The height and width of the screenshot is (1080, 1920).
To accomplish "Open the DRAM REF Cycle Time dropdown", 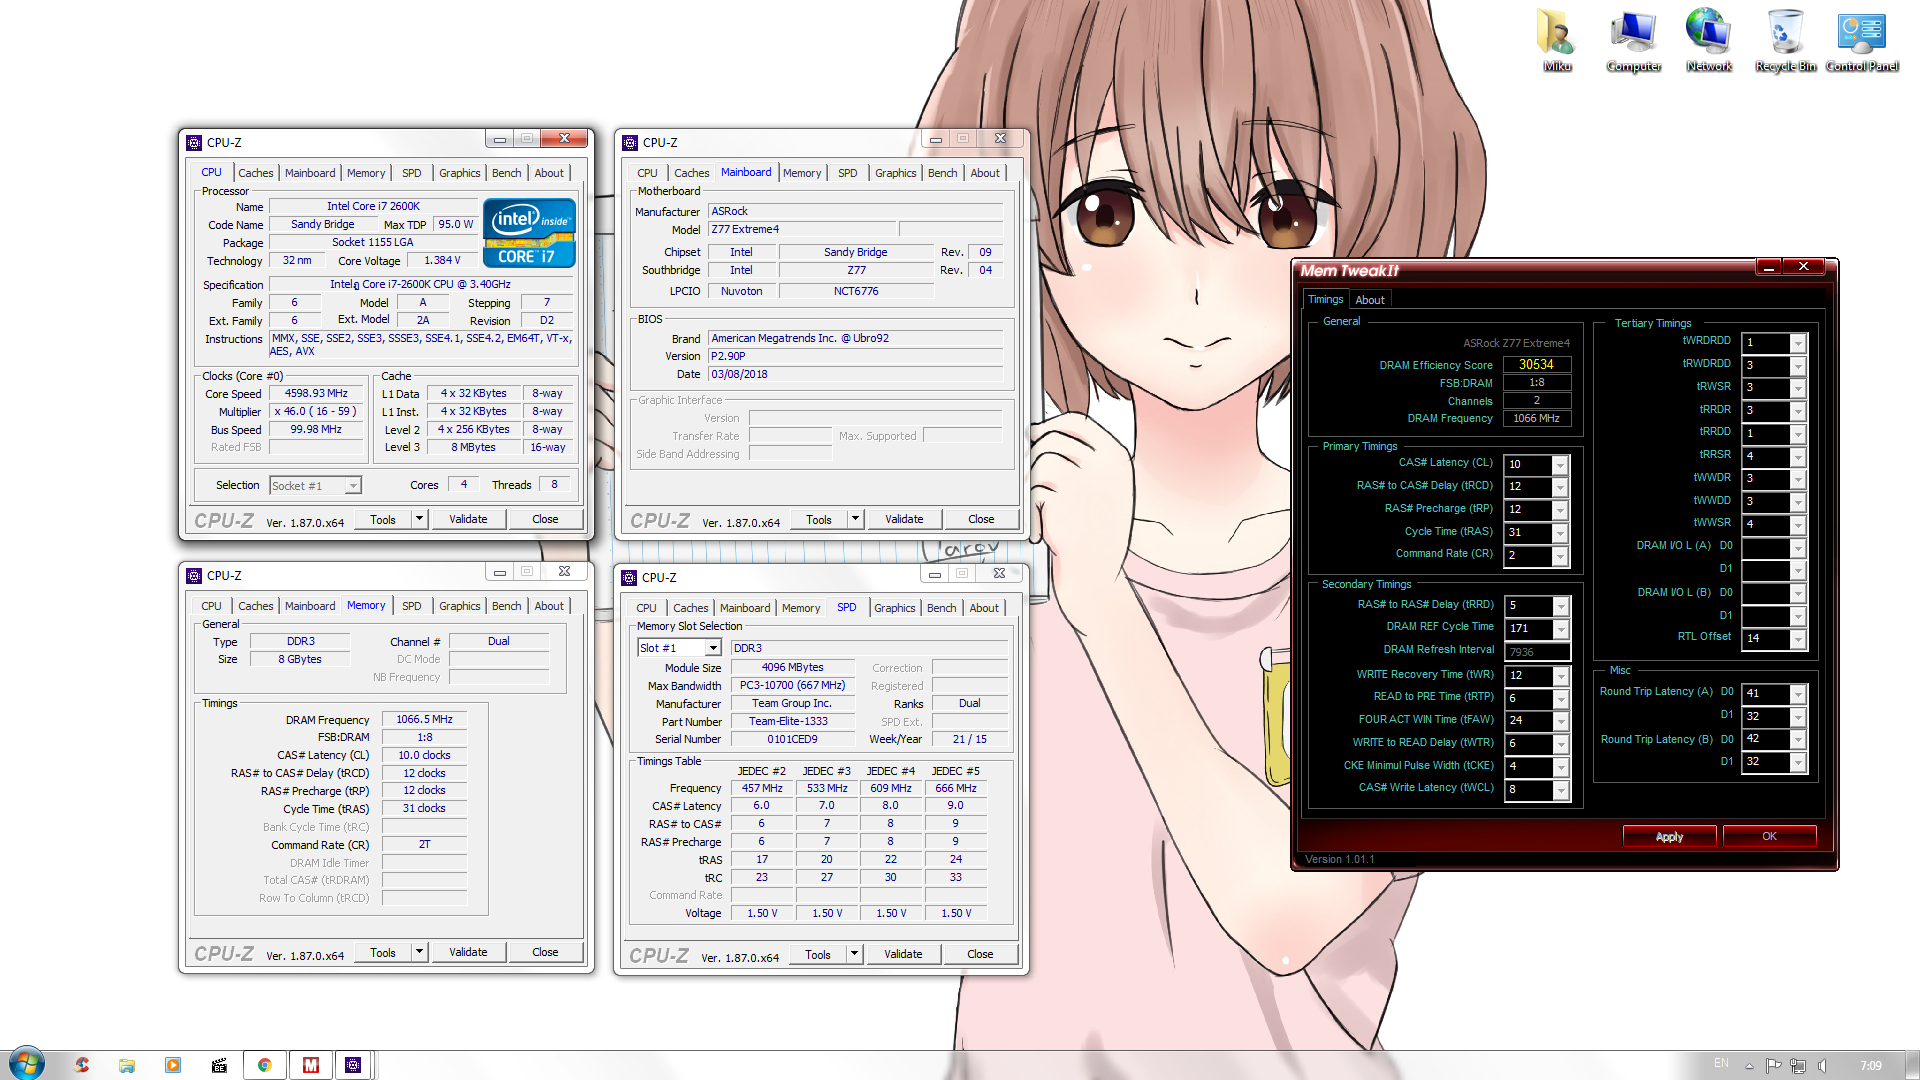I will [x=1561, y=629].
